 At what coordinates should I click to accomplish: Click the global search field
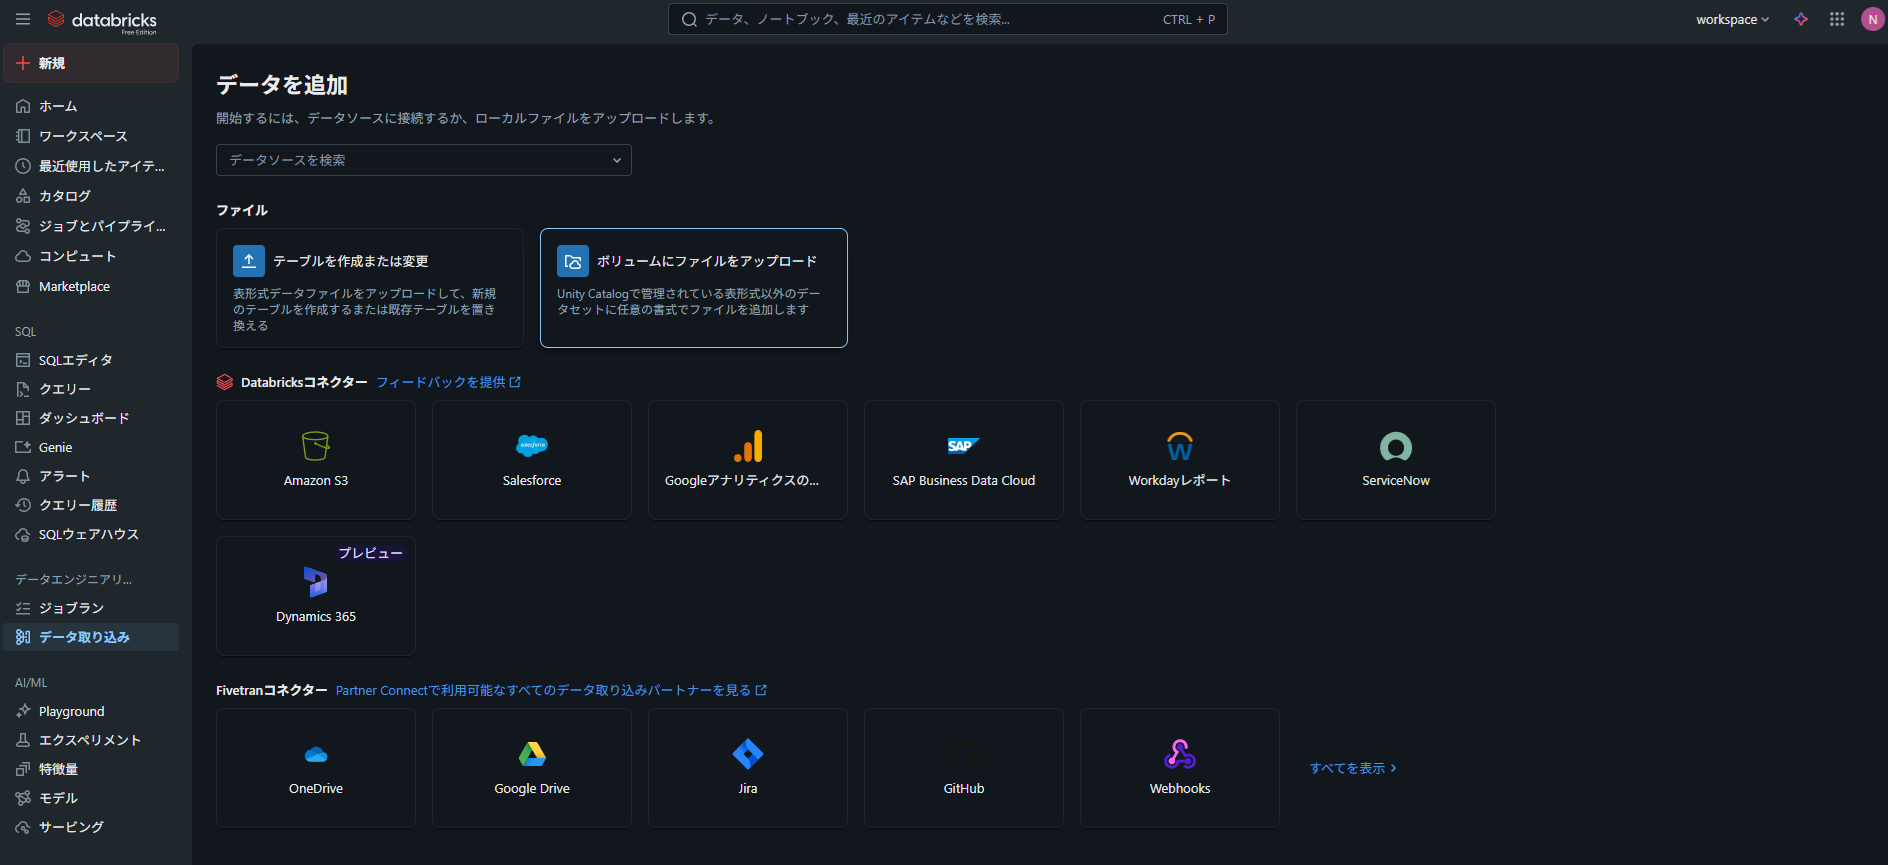coord(947,19)
